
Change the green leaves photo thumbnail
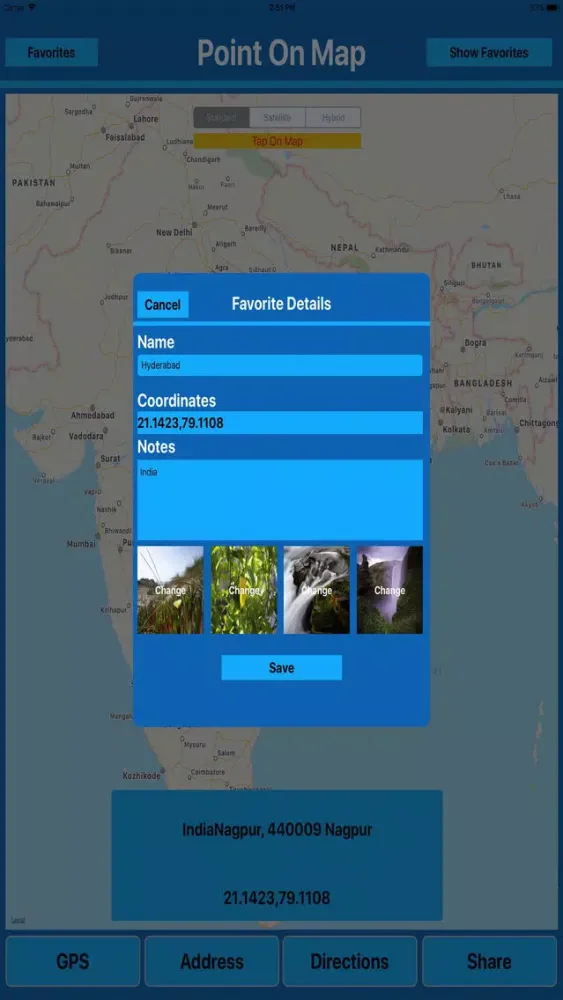pos(244,590)
